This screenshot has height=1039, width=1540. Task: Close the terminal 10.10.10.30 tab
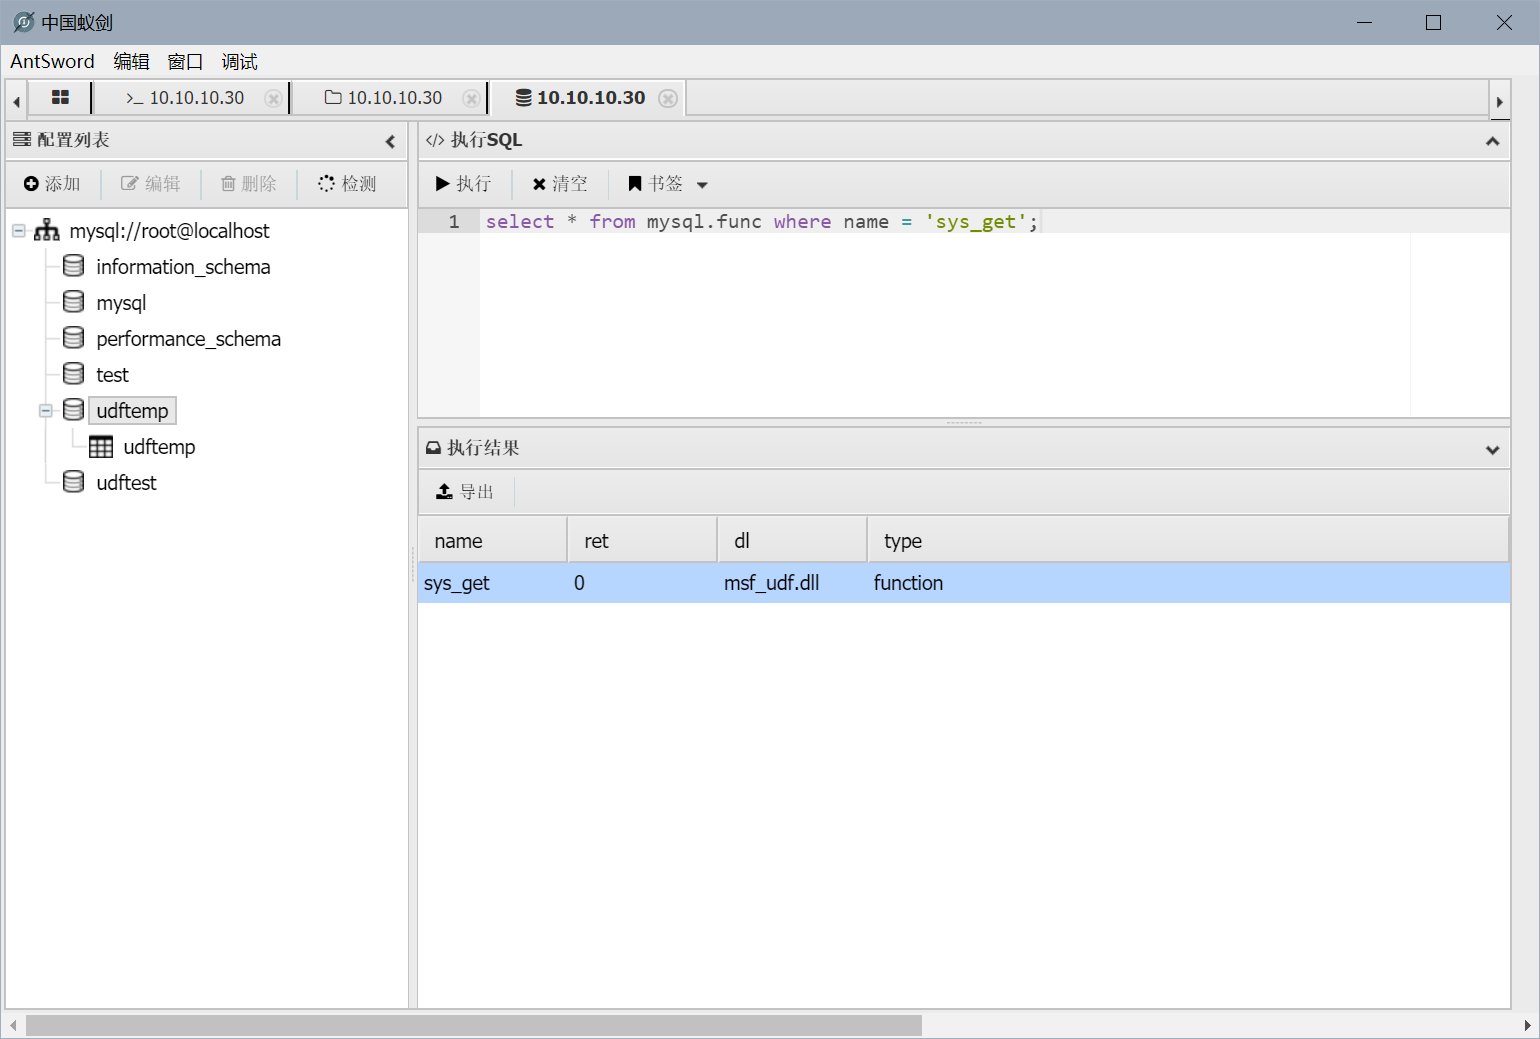pos(272,98)
